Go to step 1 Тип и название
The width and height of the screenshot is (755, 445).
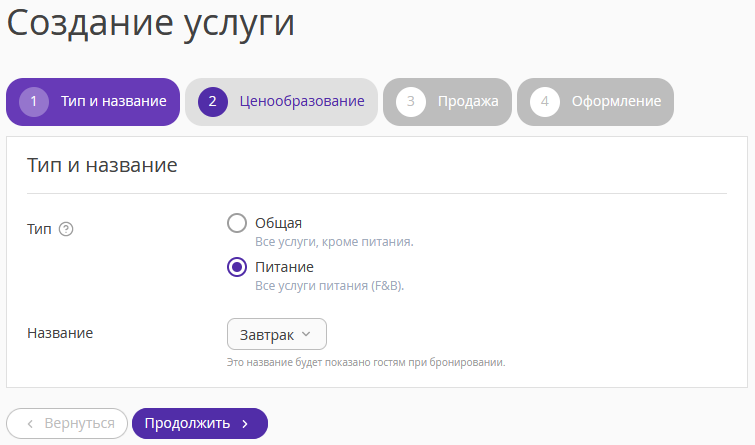coord(93,102)
